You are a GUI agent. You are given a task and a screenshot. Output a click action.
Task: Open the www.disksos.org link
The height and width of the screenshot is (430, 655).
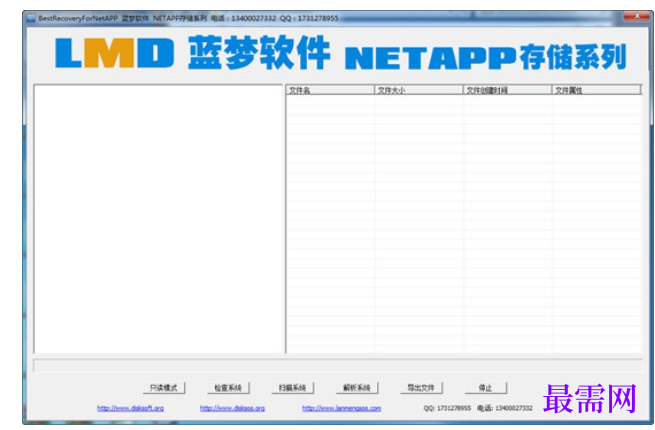[232, 408]
